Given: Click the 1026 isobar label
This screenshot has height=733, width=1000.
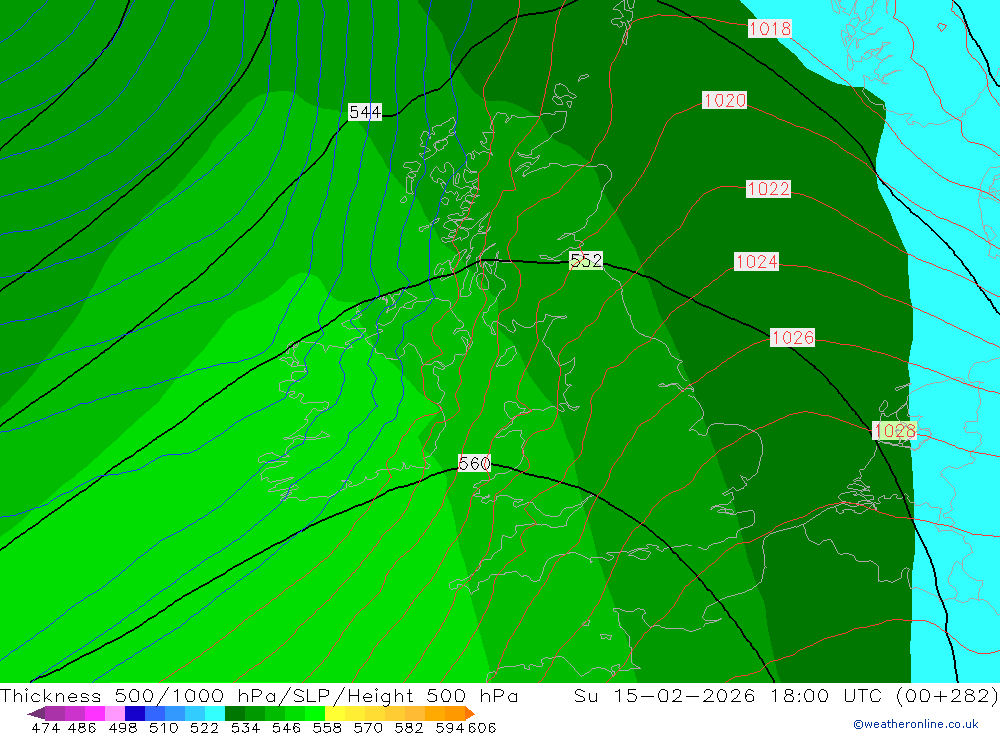Looking at the screenshot, I should tap(793, 337).
